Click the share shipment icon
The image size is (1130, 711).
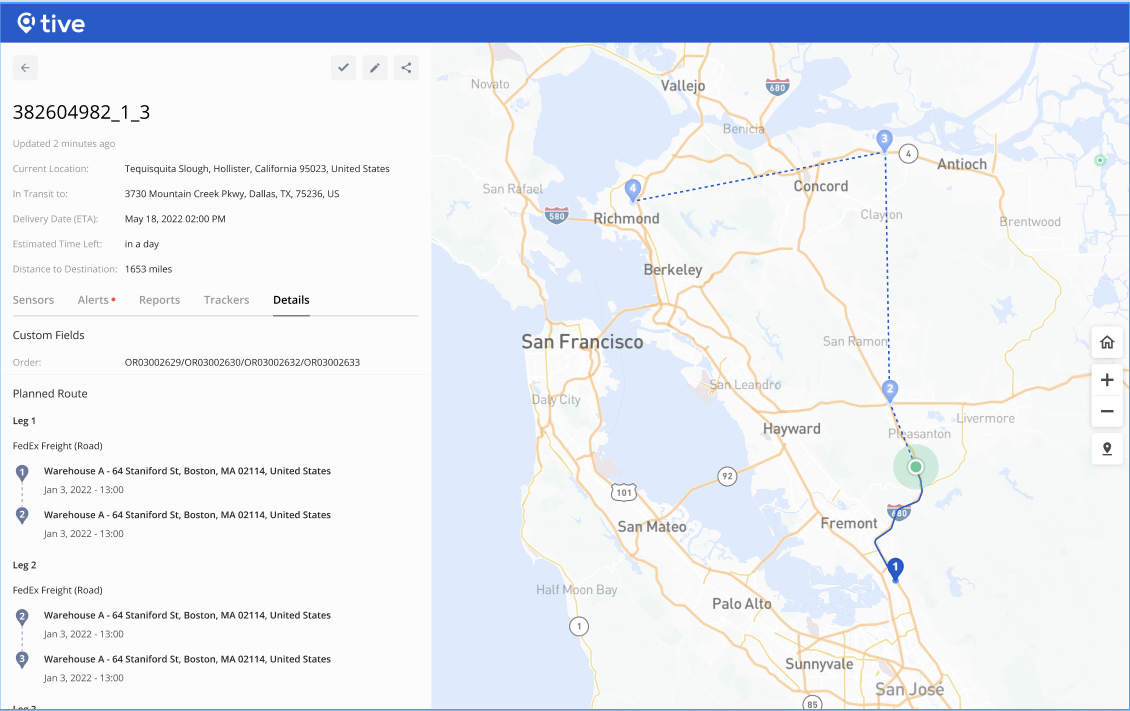pos(406,68)
